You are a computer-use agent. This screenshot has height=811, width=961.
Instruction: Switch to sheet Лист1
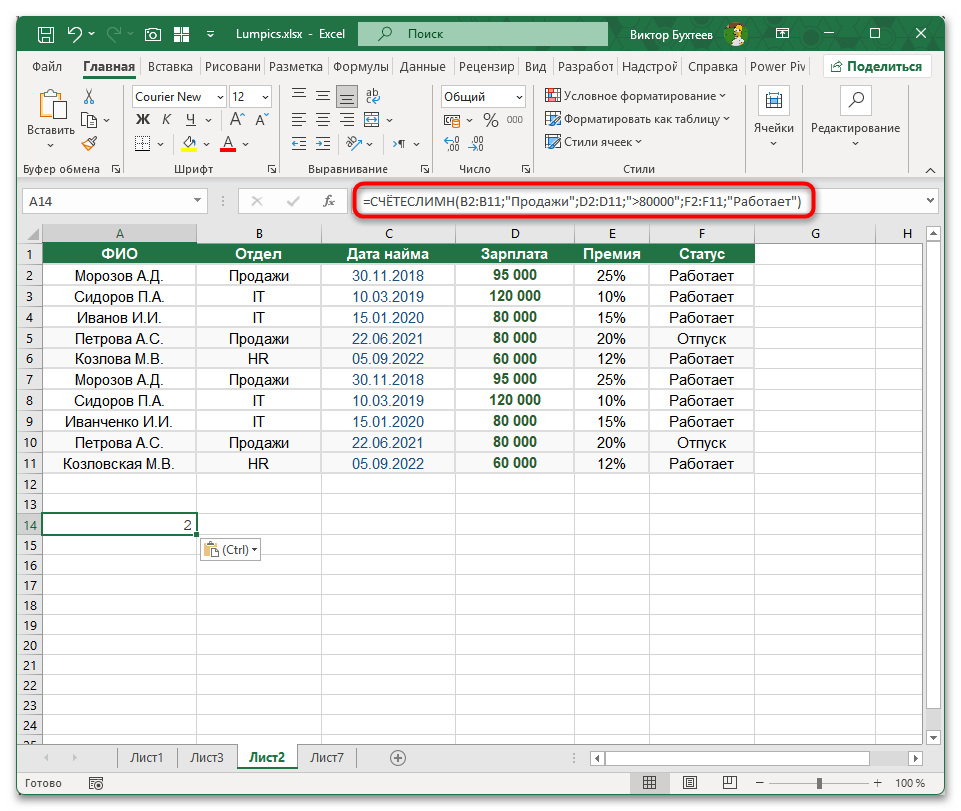(x=146, y=758)
